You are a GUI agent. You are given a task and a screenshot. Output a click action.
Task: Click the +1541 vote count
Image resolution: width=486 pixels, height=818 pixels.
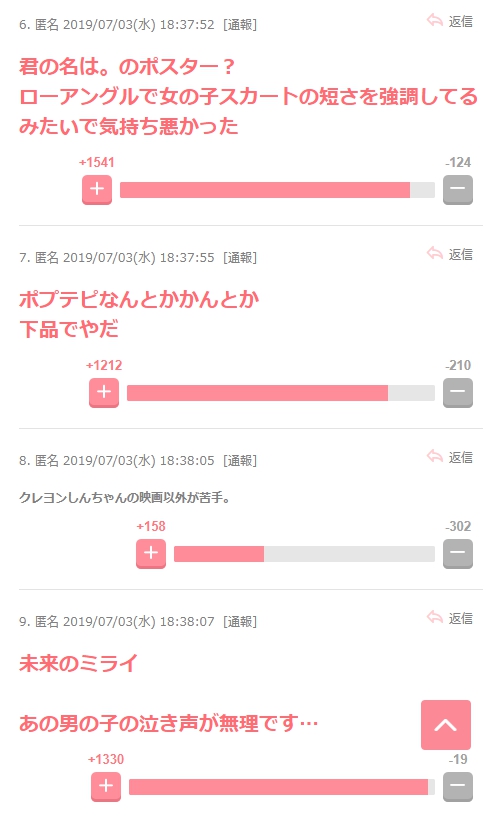[x=96, y=162]
